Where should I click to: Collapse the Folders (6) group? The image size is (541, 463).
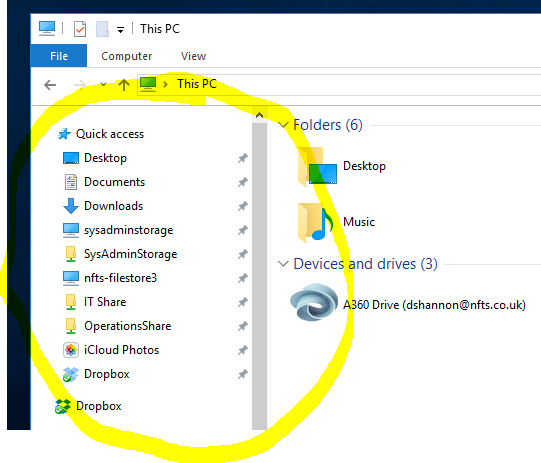click(x=283, y=125)
